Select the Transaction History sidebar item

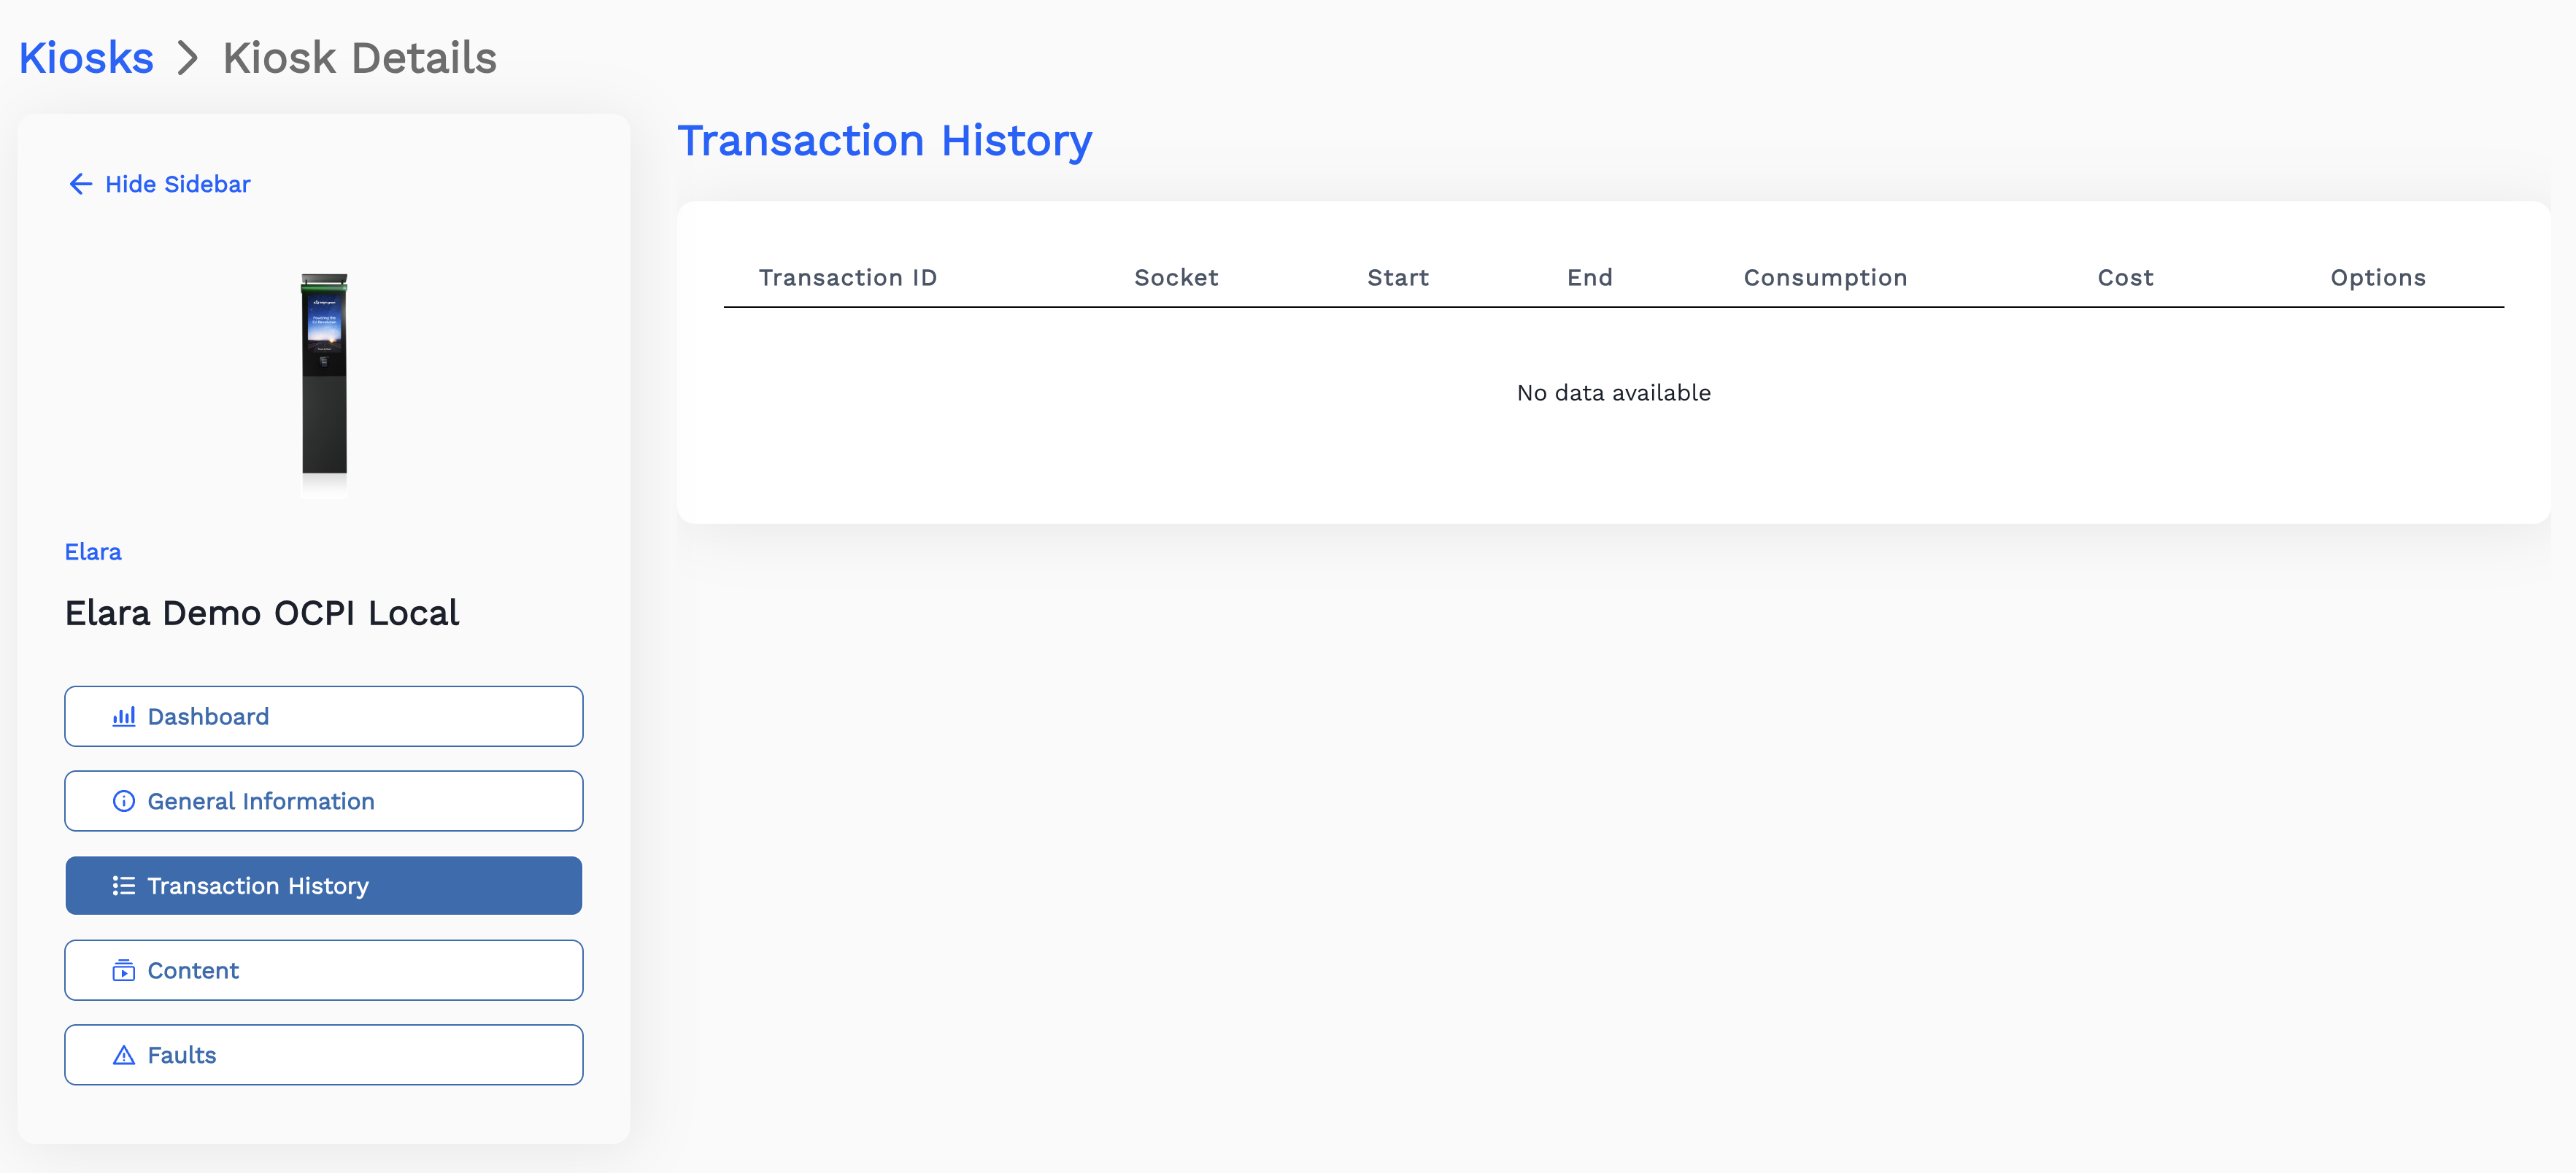point(323,886)
